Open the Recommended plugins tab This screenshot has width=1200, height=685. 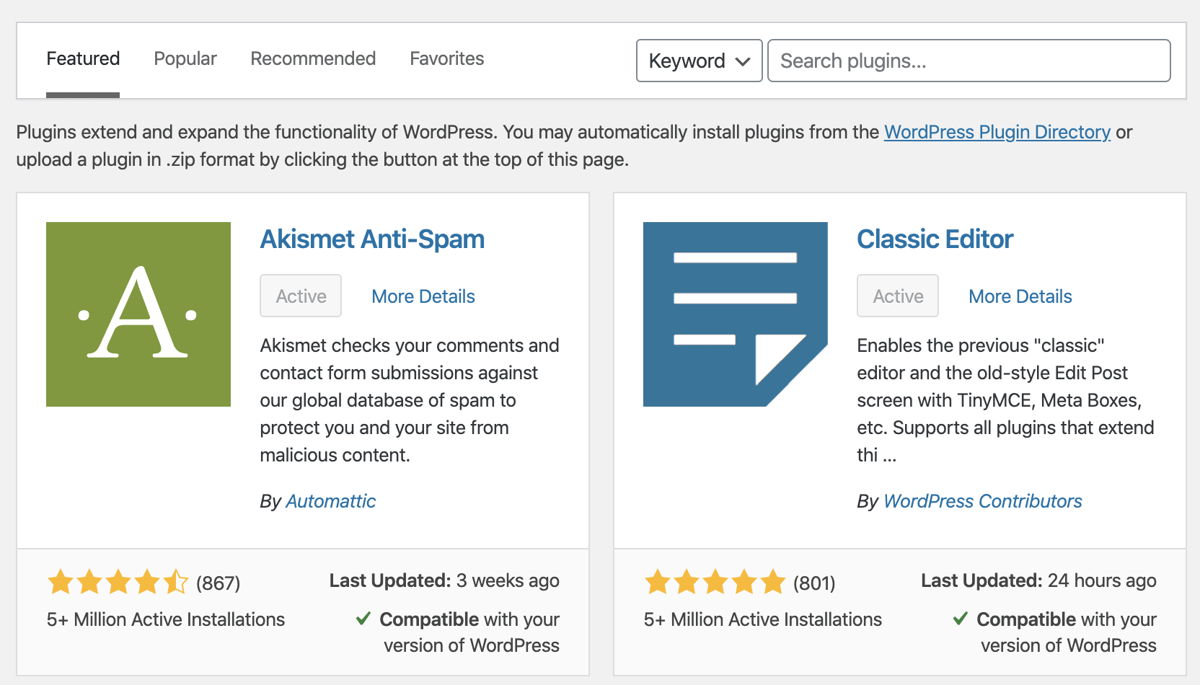pyautogui.click(x=313, y=59)
